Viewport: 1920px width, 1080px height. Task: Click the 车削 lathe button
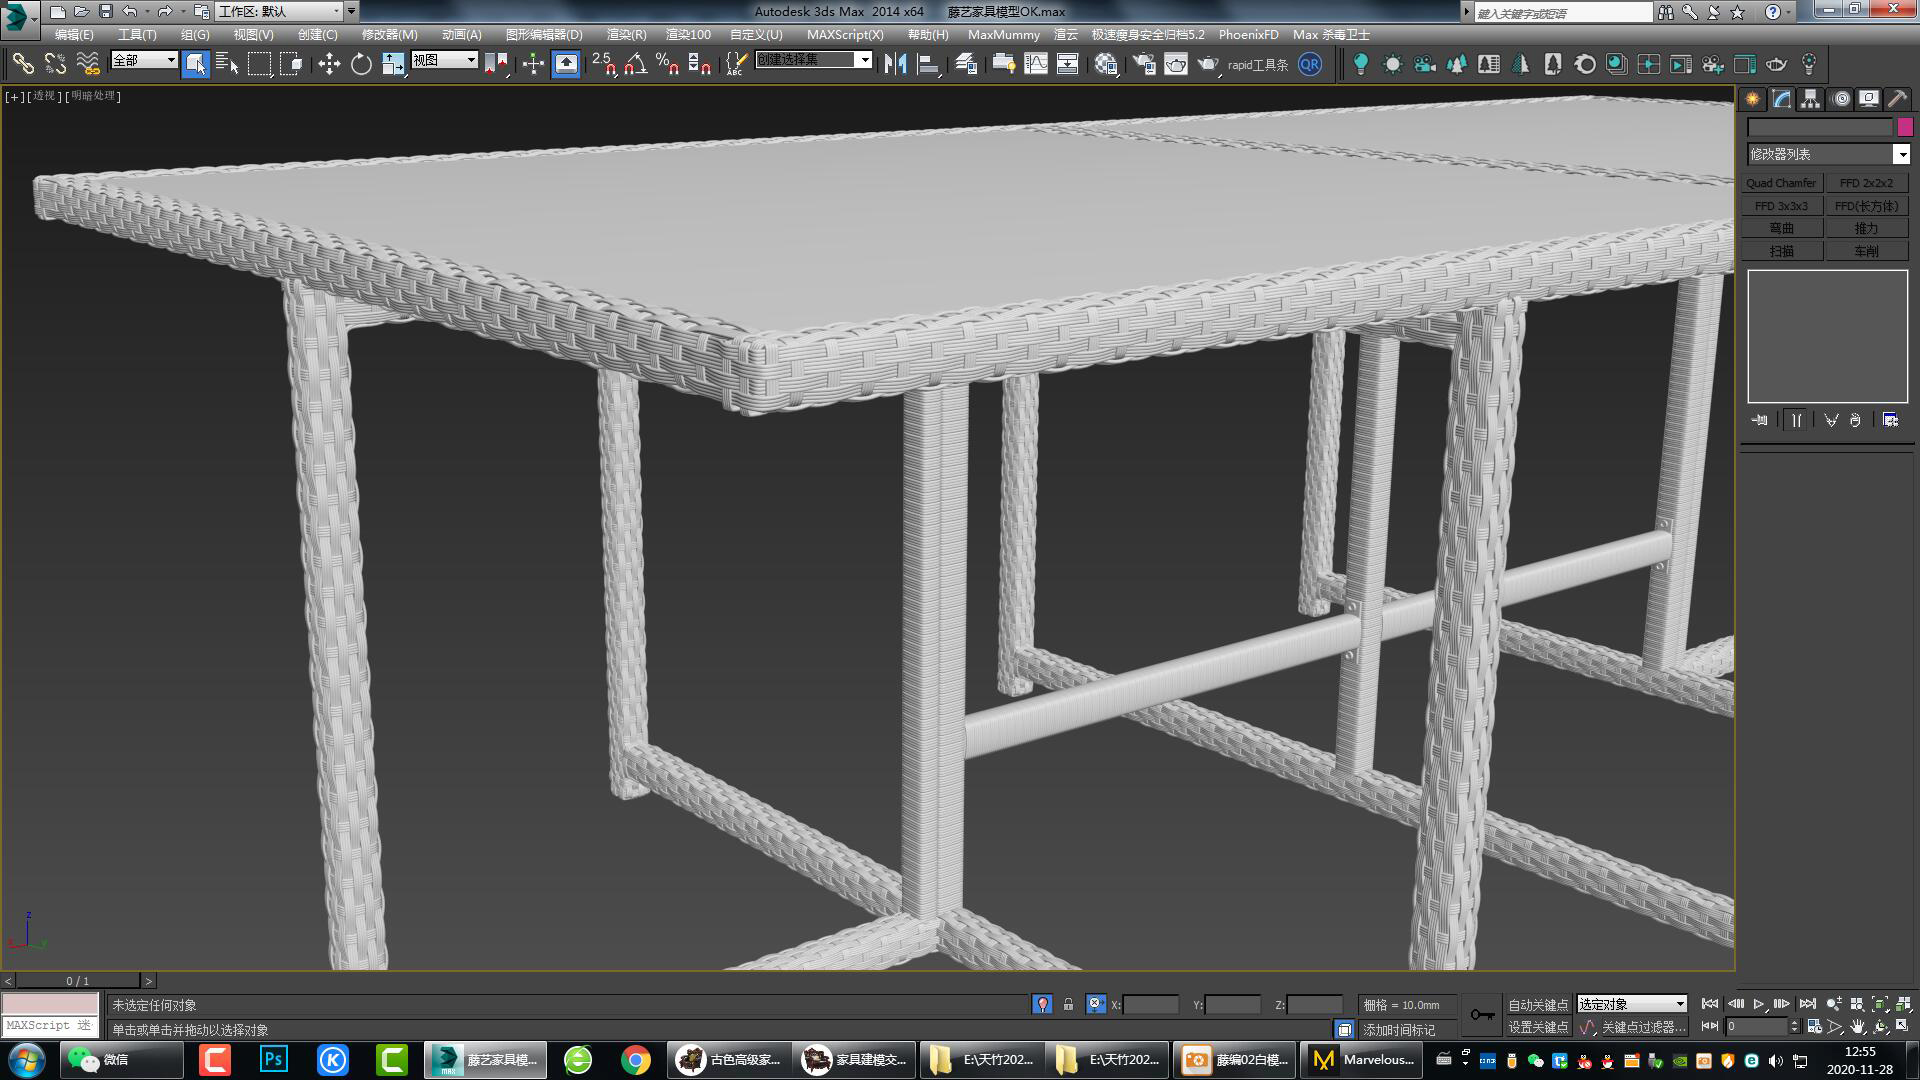tap(1867, 250)
